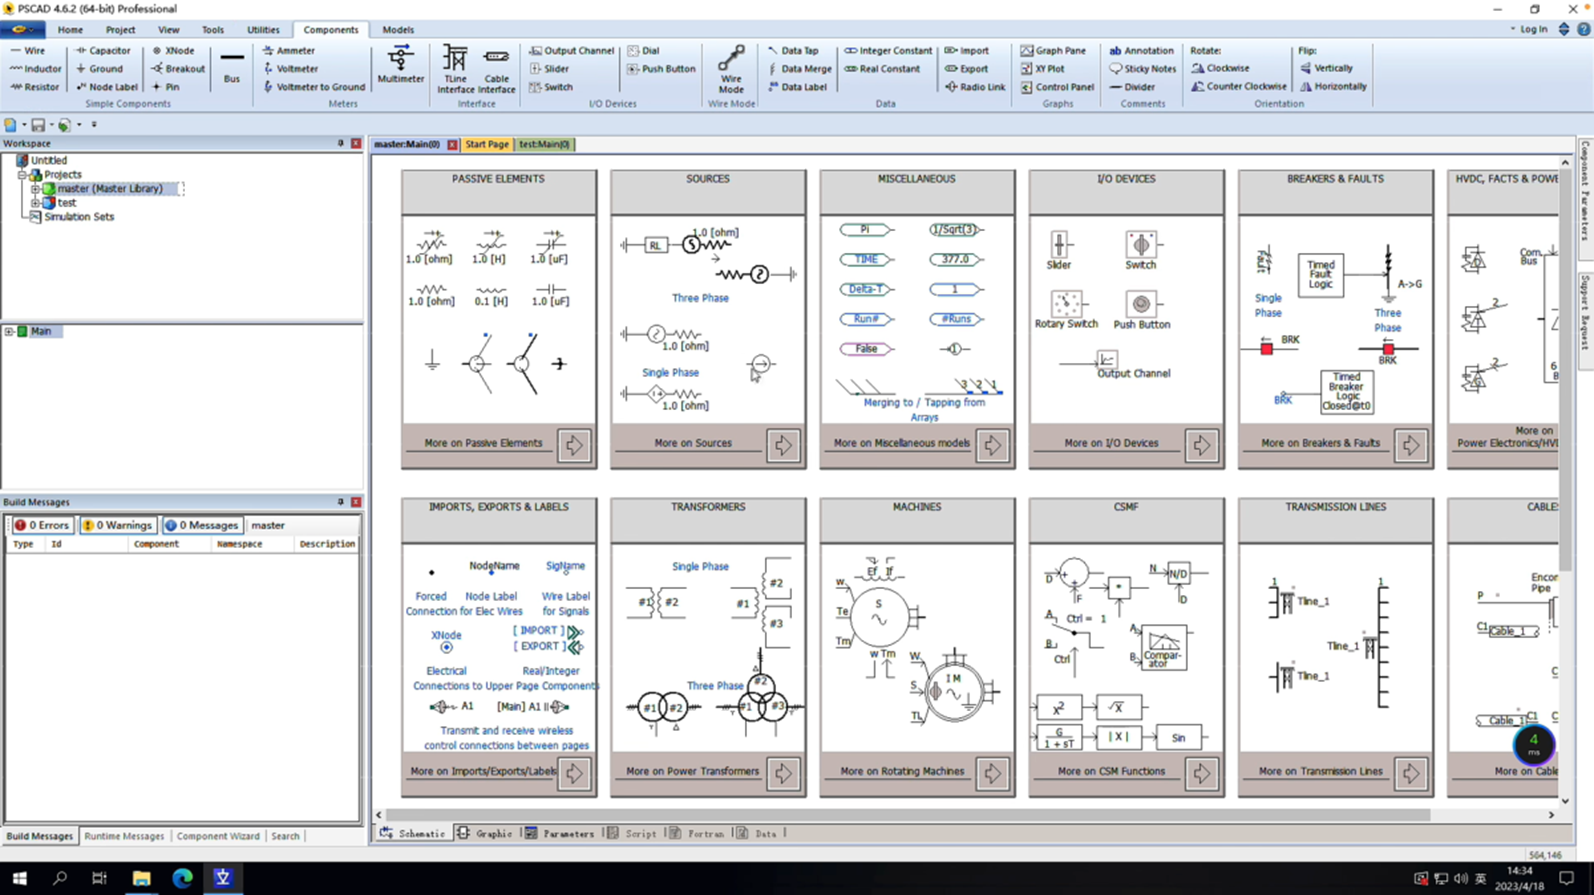Image resolution: width=1594 pixels, height=895 pixels.
Task: Insert an Inductor component
Action: coord(35,69)
